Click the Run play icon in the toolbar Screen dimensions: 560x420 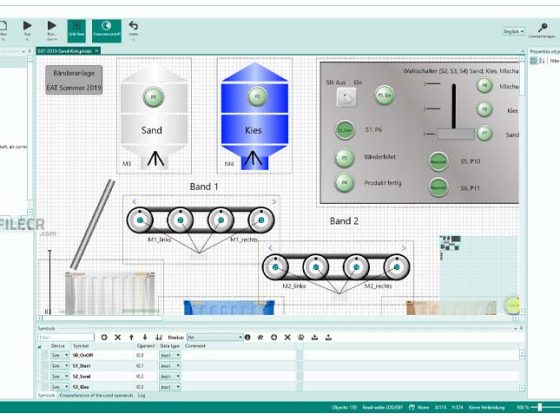tap(27, 26)
